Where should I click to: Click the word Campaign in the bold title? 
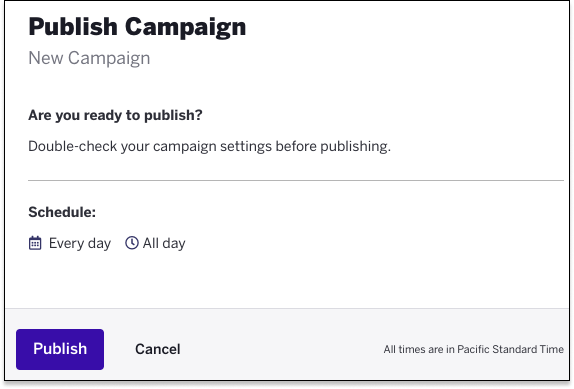click(186, 29)
